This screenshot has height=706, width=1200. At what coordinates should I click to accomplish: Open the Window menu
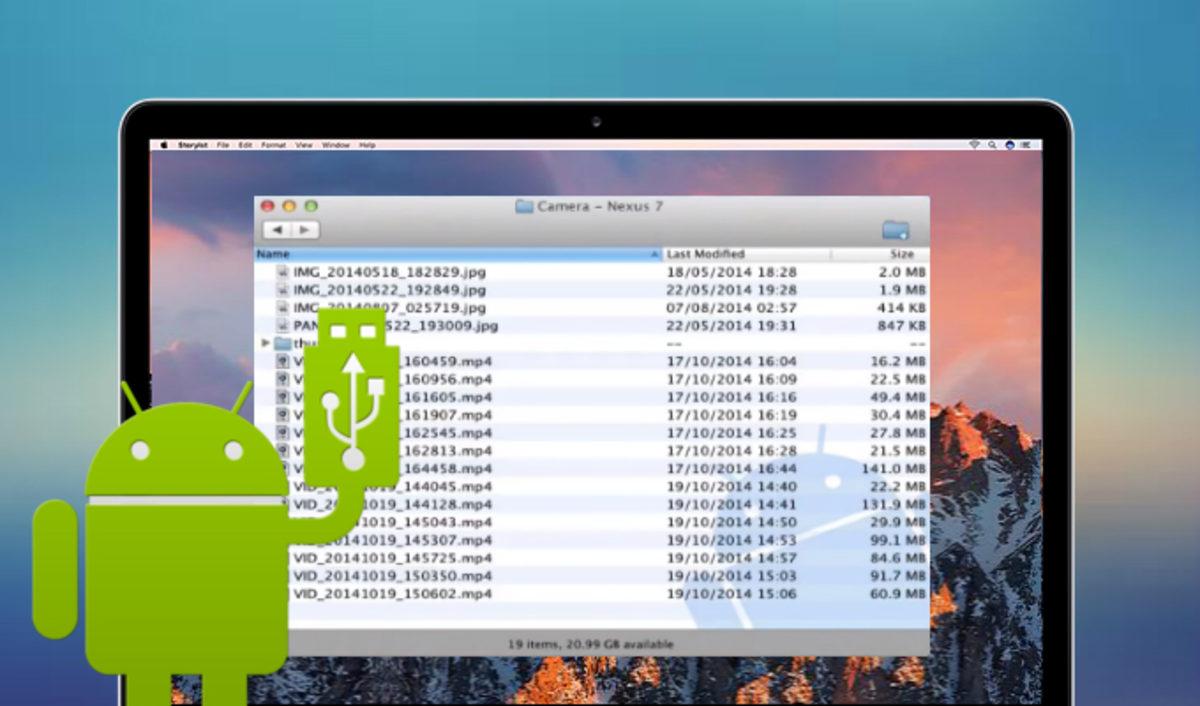point(336,144)
